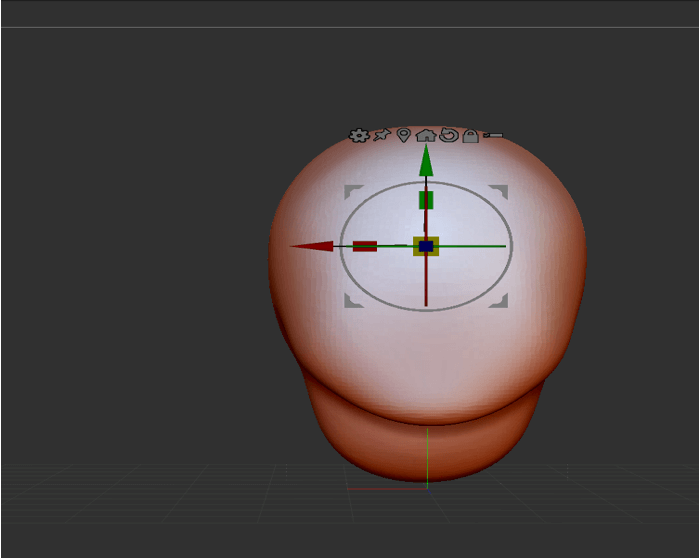The image size is (699, 559).
Task: Click the yellow center uniform-scale square
Action: pyautogui.click(x=426, y=247)
